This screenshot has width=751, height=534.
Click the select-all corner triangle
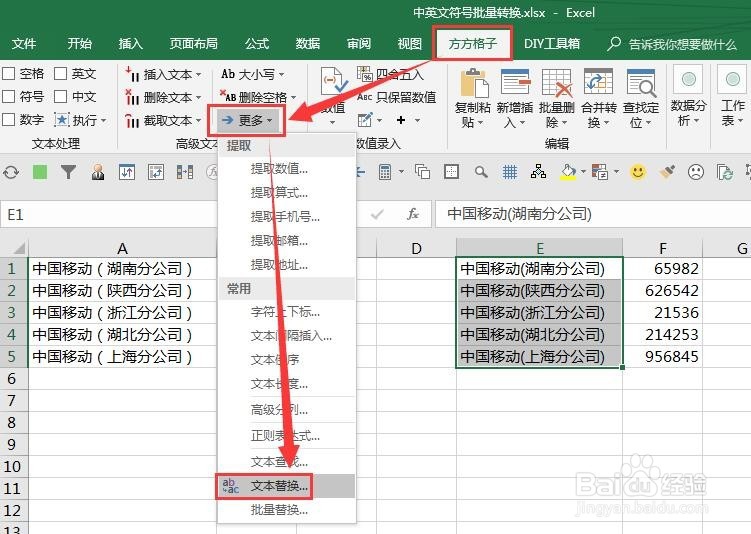(x=17, y=248)
